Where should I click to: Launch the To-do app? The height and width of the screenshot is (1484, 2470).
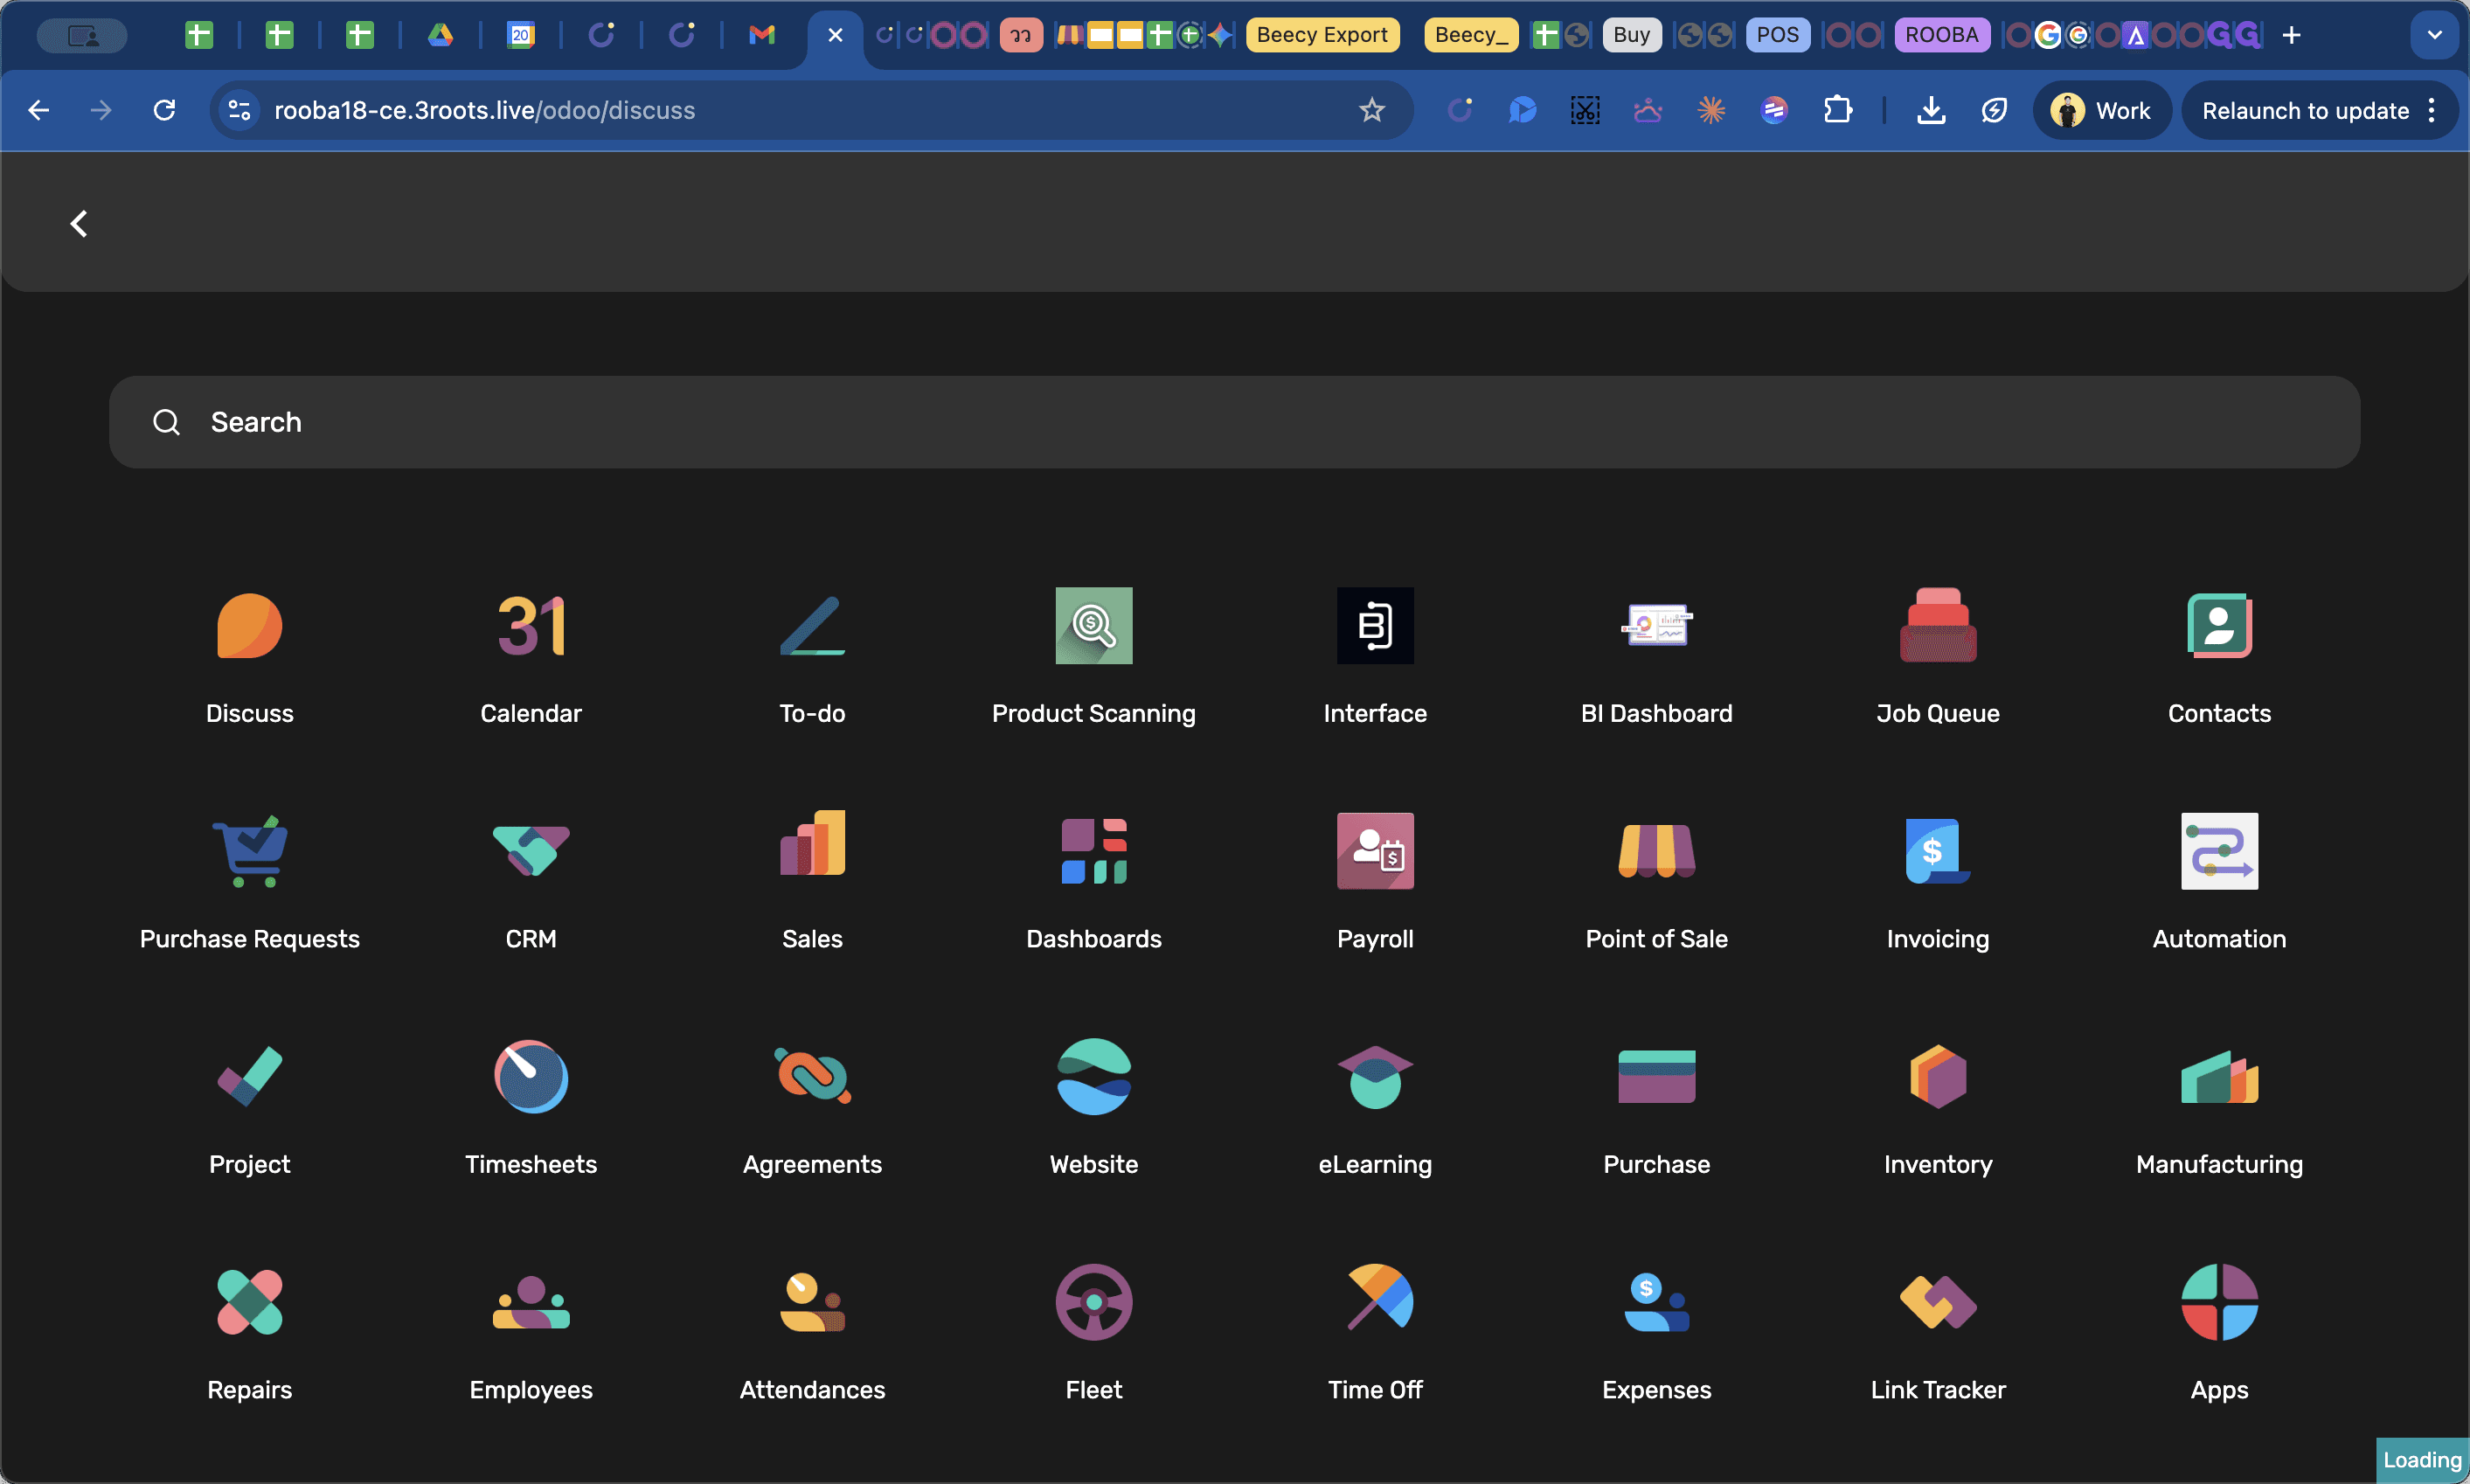tap(812, 655)
